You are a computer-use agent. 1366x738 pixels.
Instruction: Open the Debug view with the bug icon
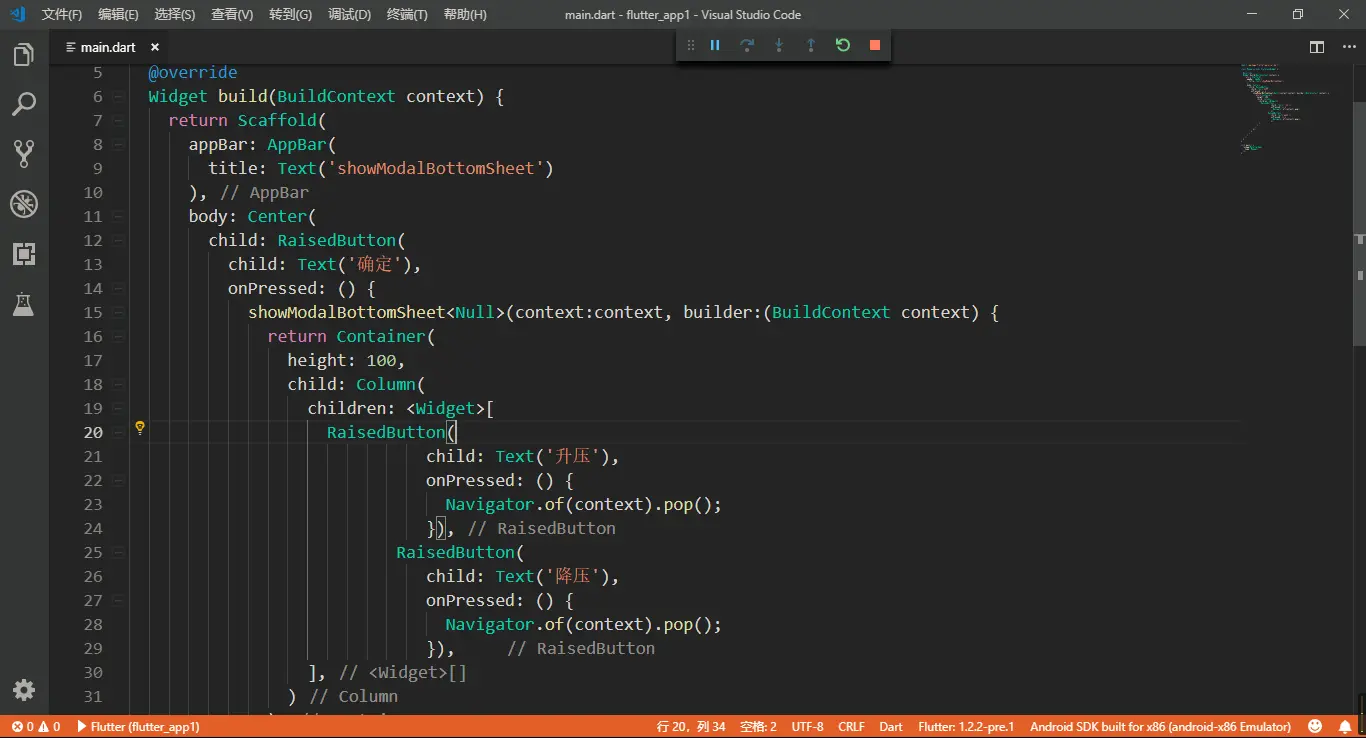pos(24,204)
